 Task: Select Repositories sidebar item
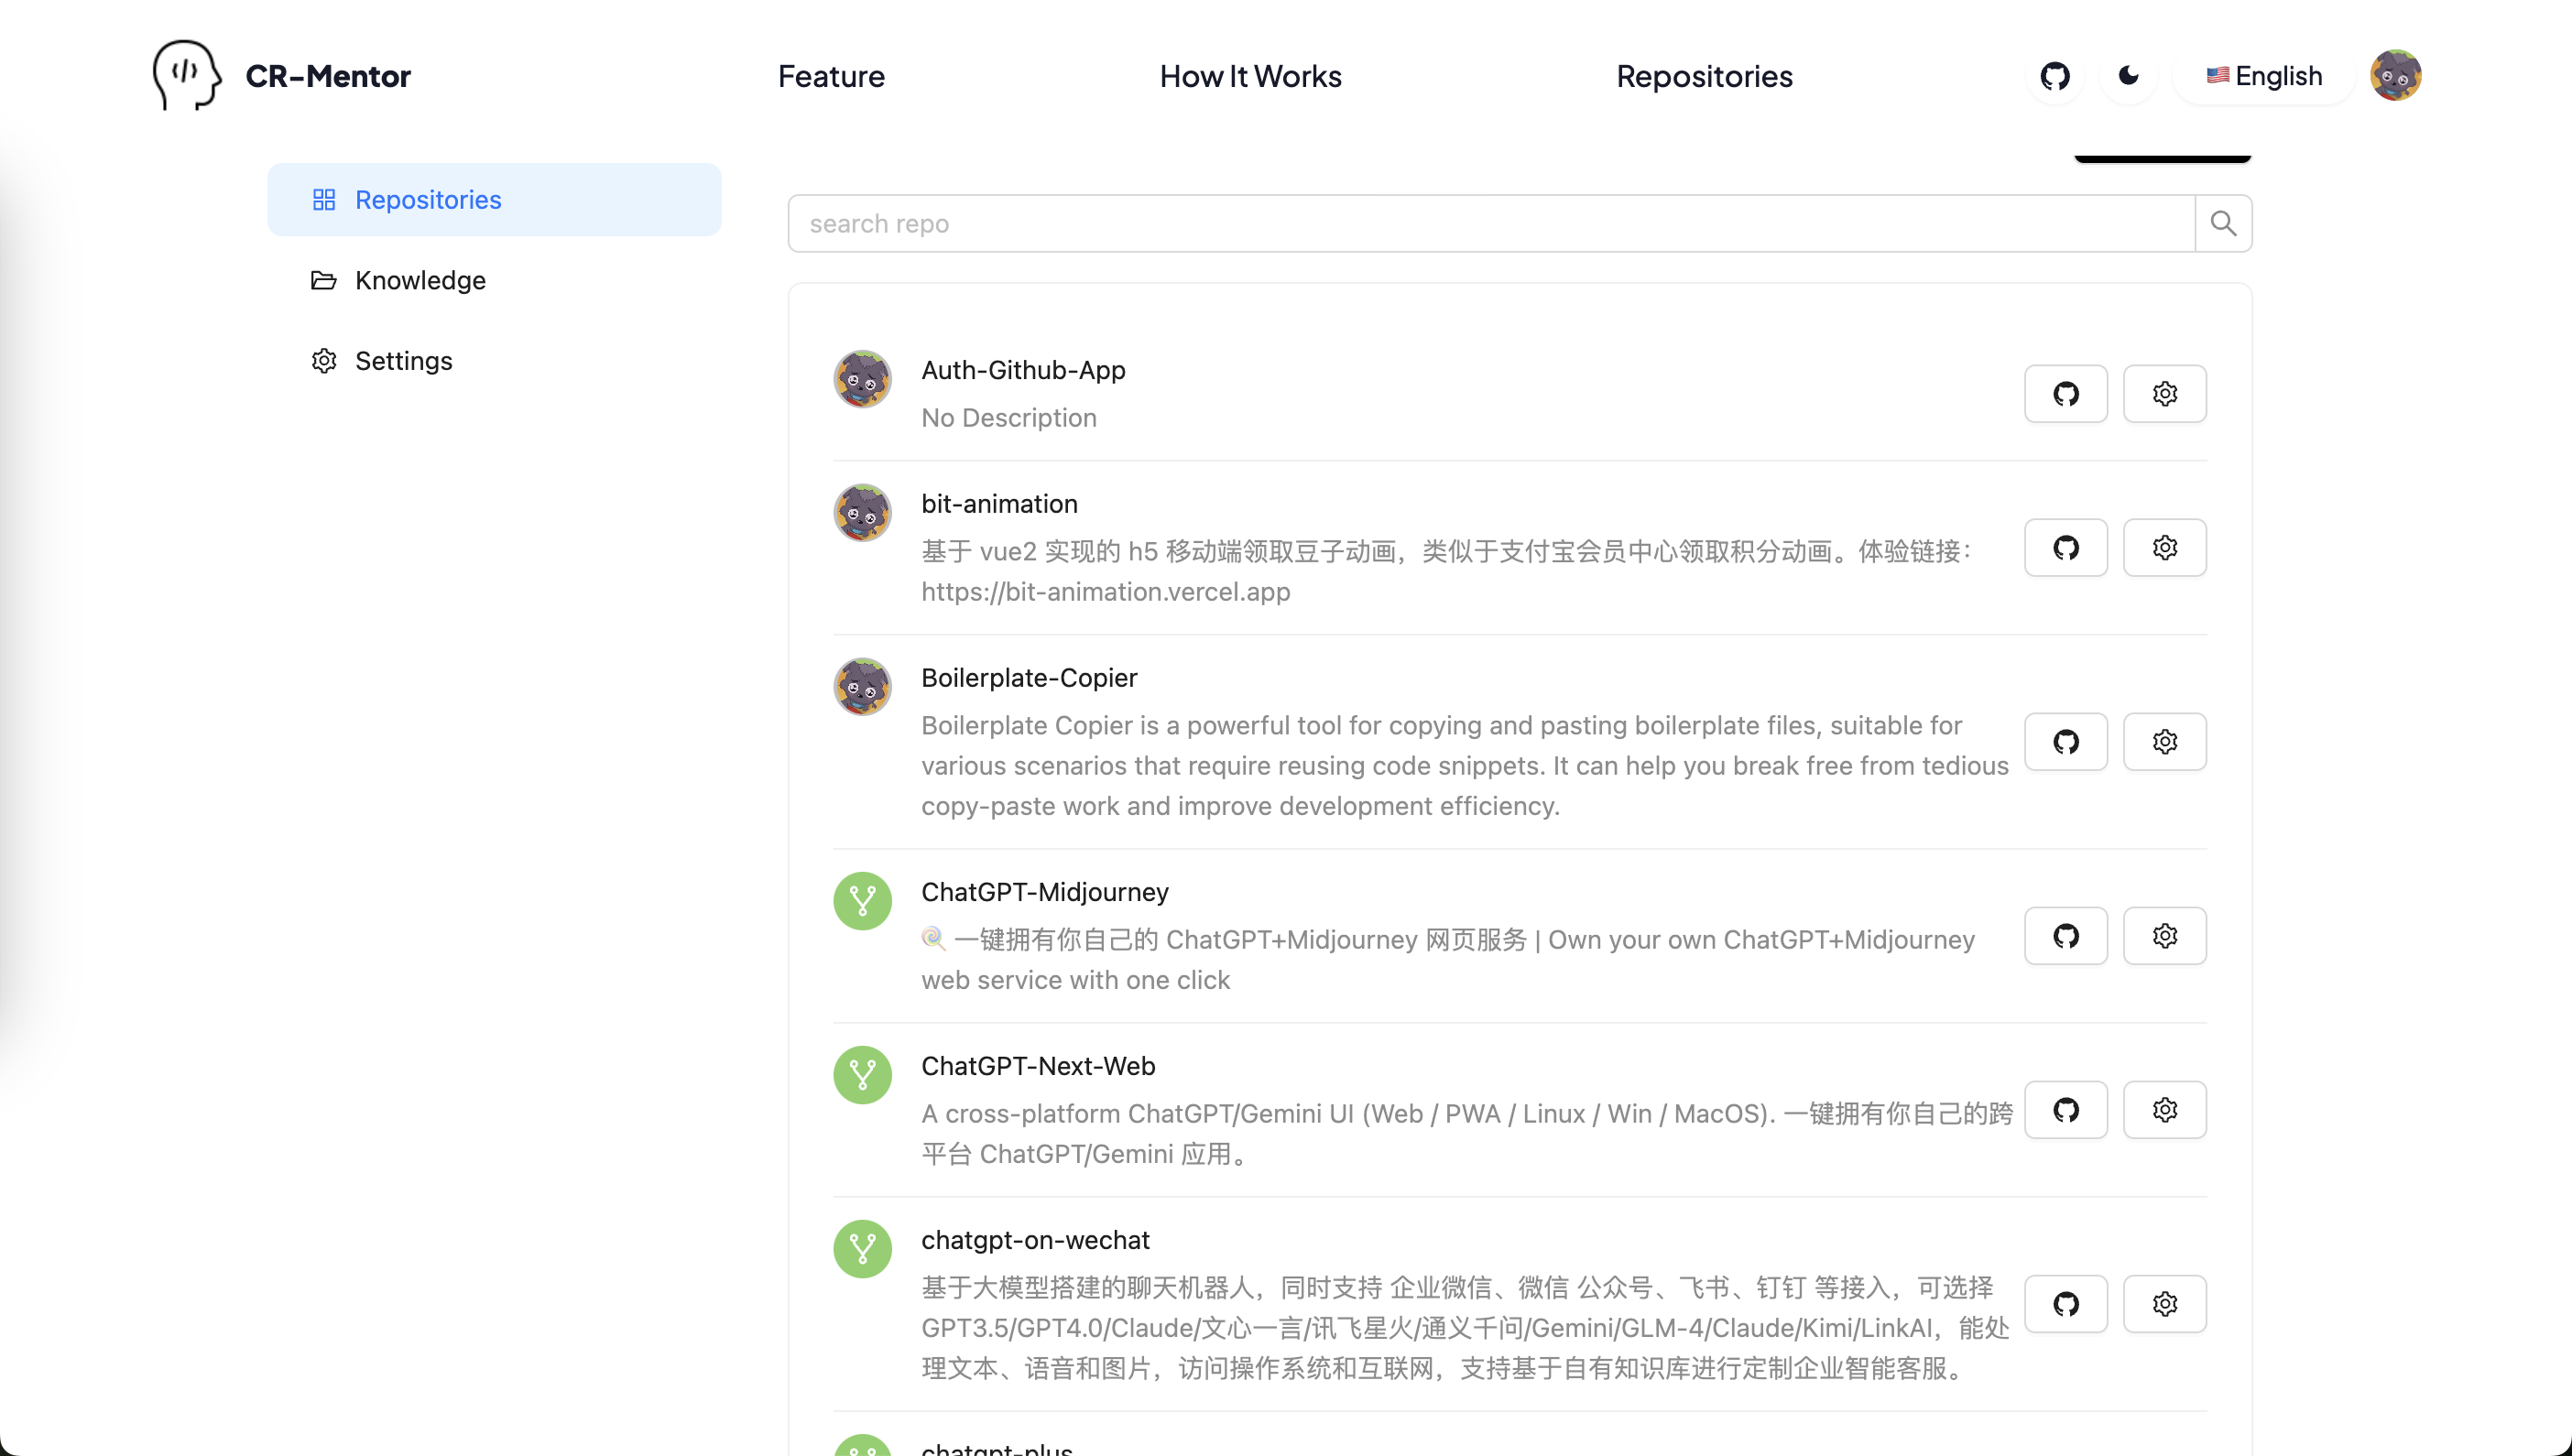[x=428, y=200]
